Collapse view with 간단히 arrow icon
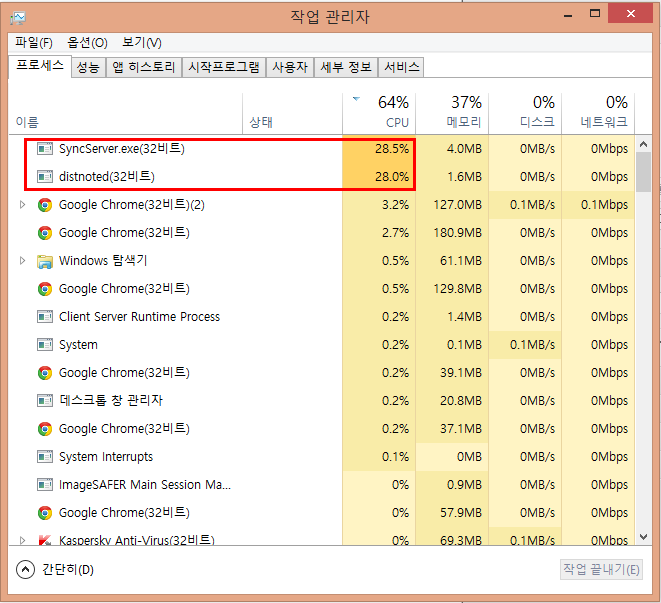 point(25,570)
